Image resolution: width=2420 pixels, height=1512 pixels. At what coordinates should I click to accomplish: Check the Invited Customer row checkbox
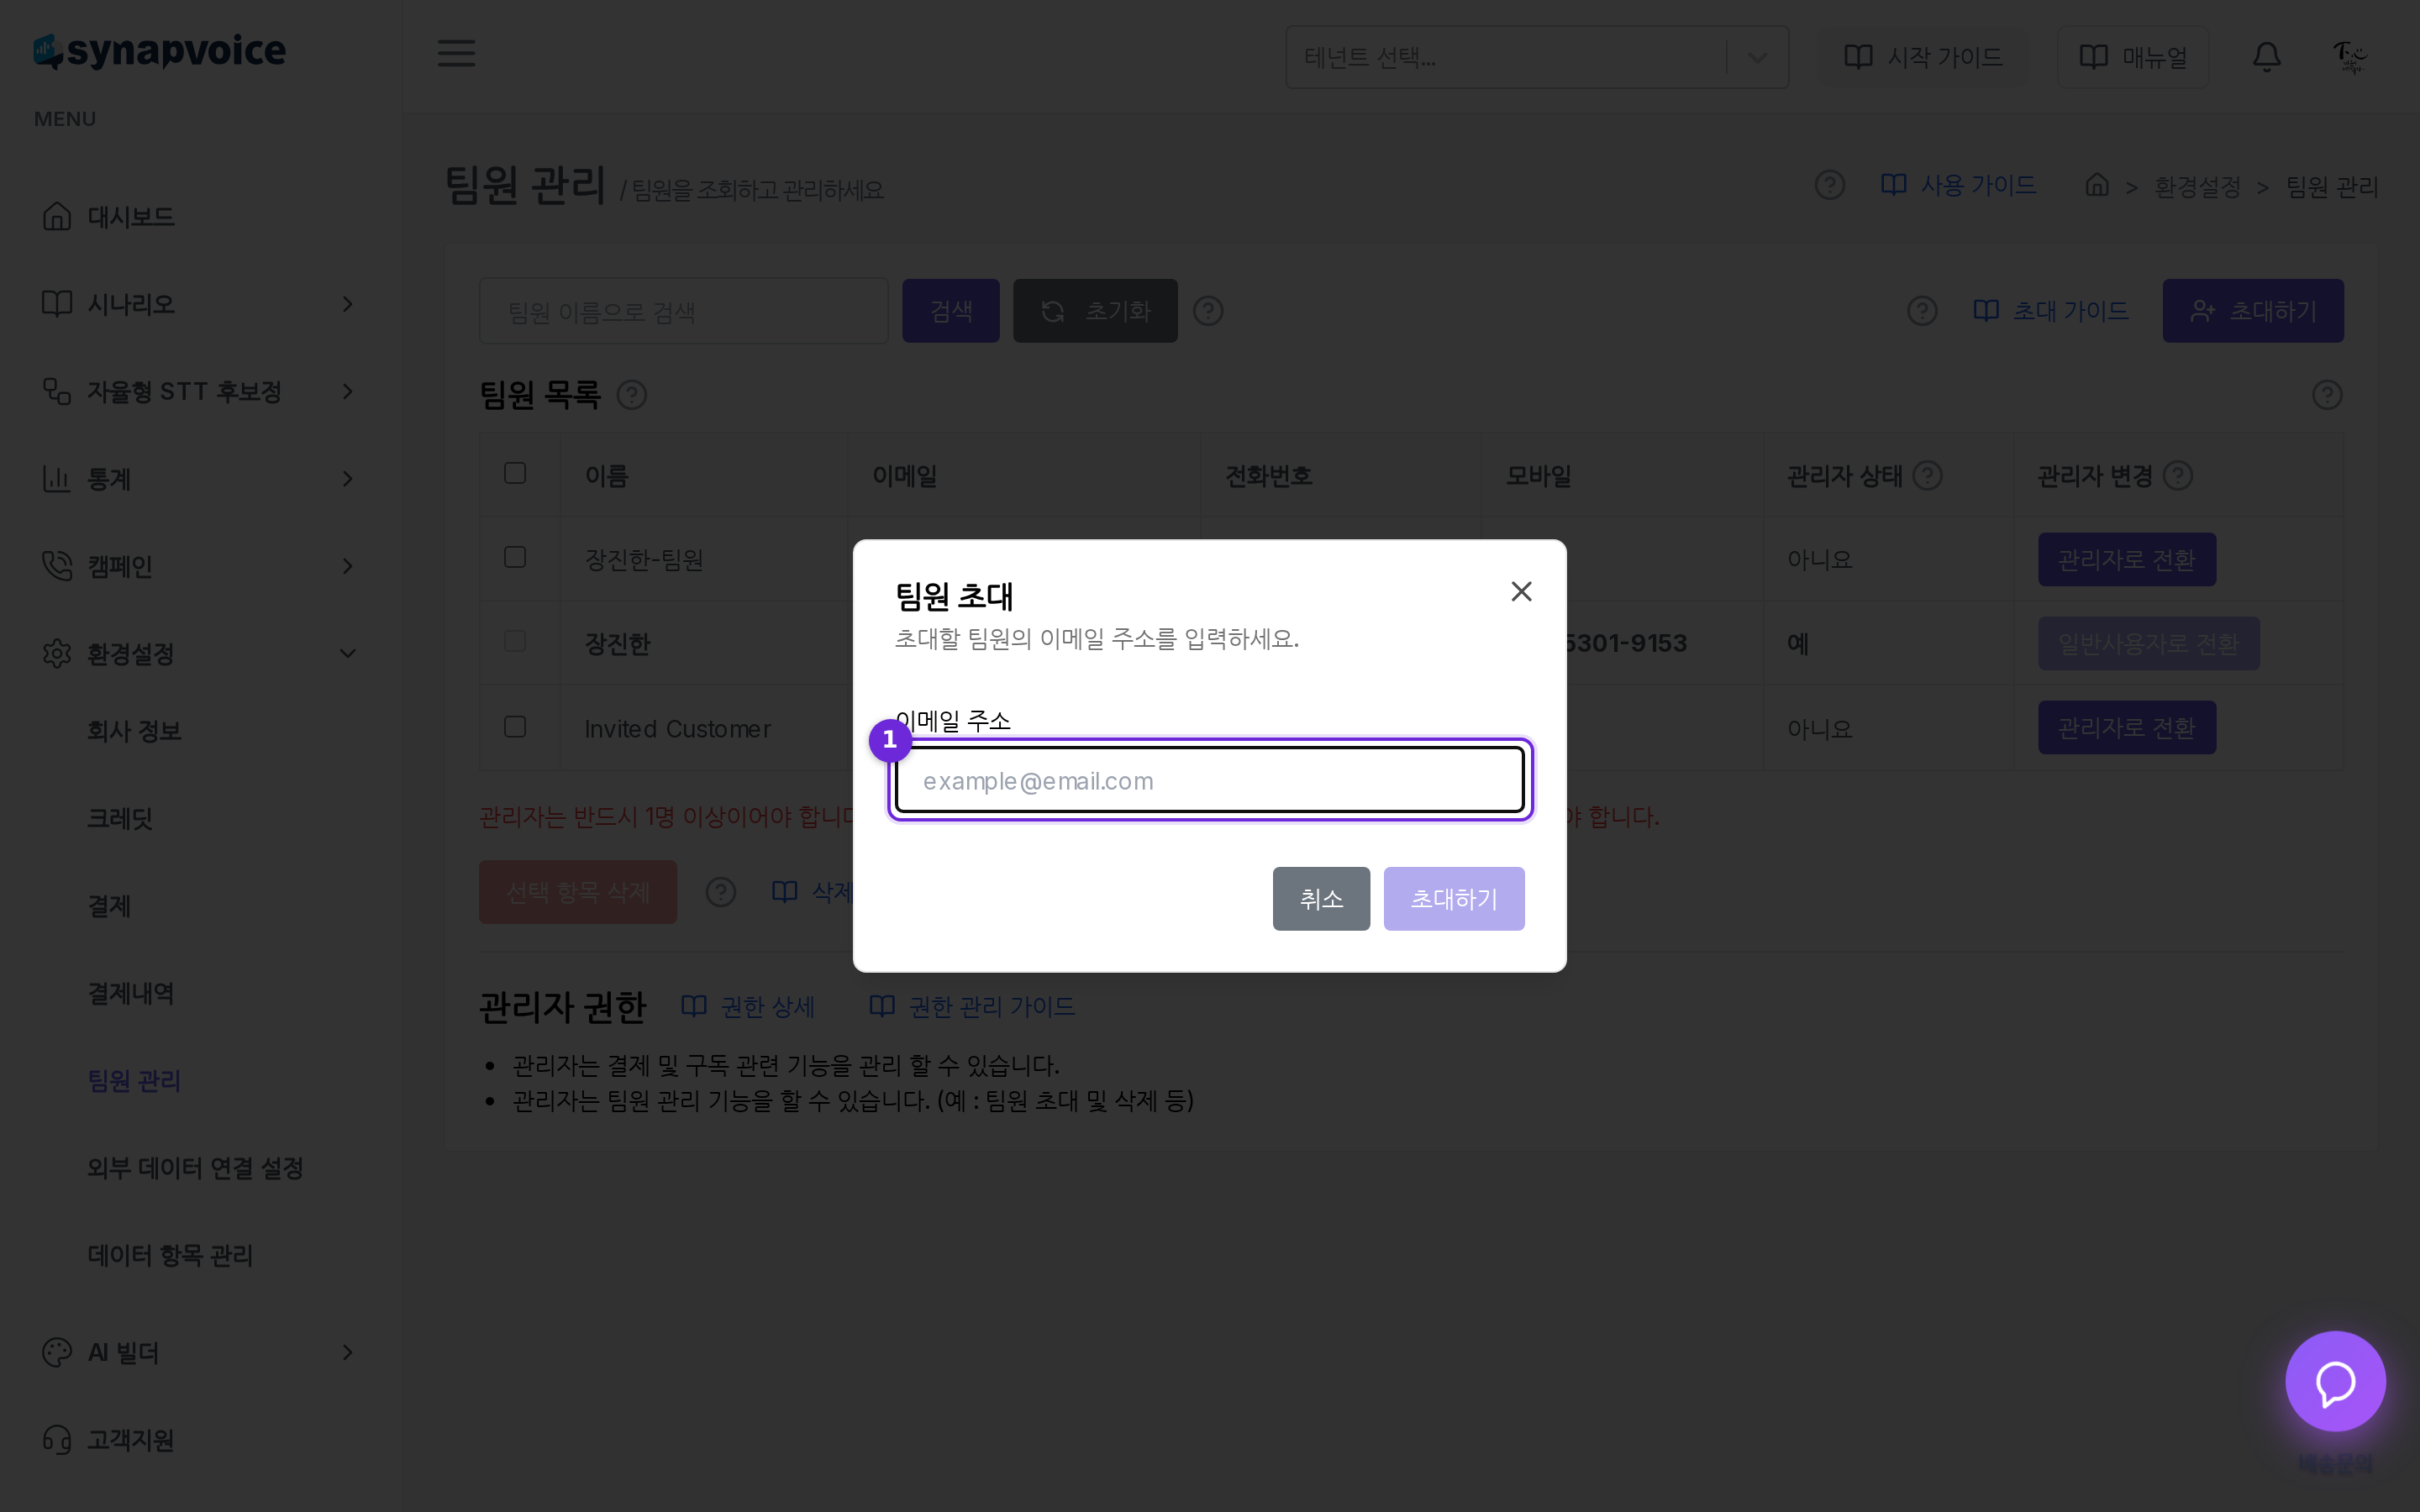(515, 727)
